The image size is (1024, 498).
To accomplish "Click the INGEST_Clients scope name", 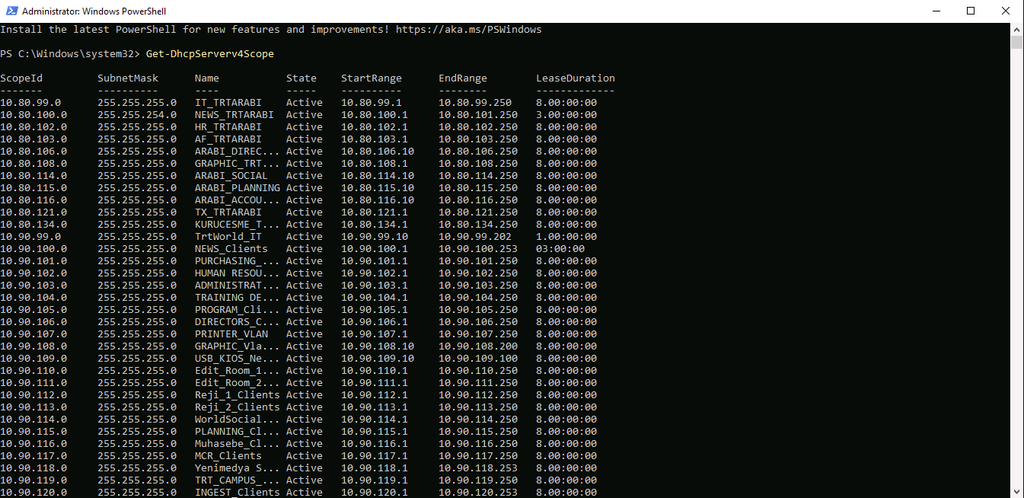I will 237,492.
